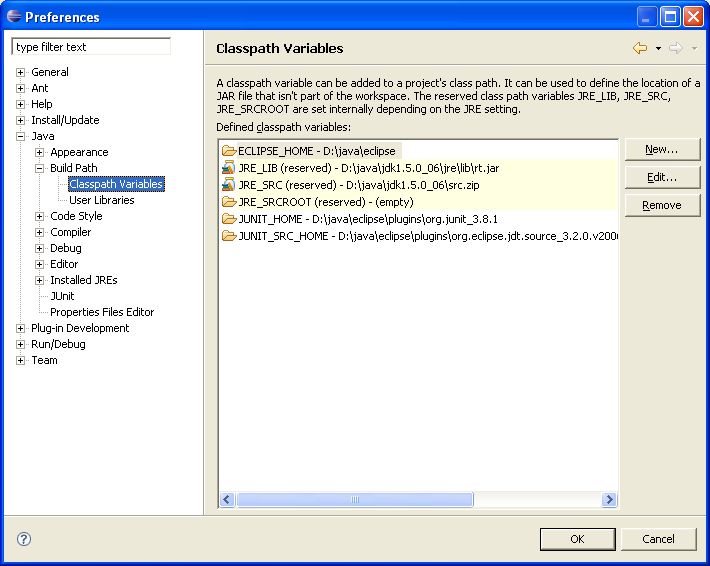710x566 pixels.
Task: Expand the Code Style node
Action: tap(40, 216)
